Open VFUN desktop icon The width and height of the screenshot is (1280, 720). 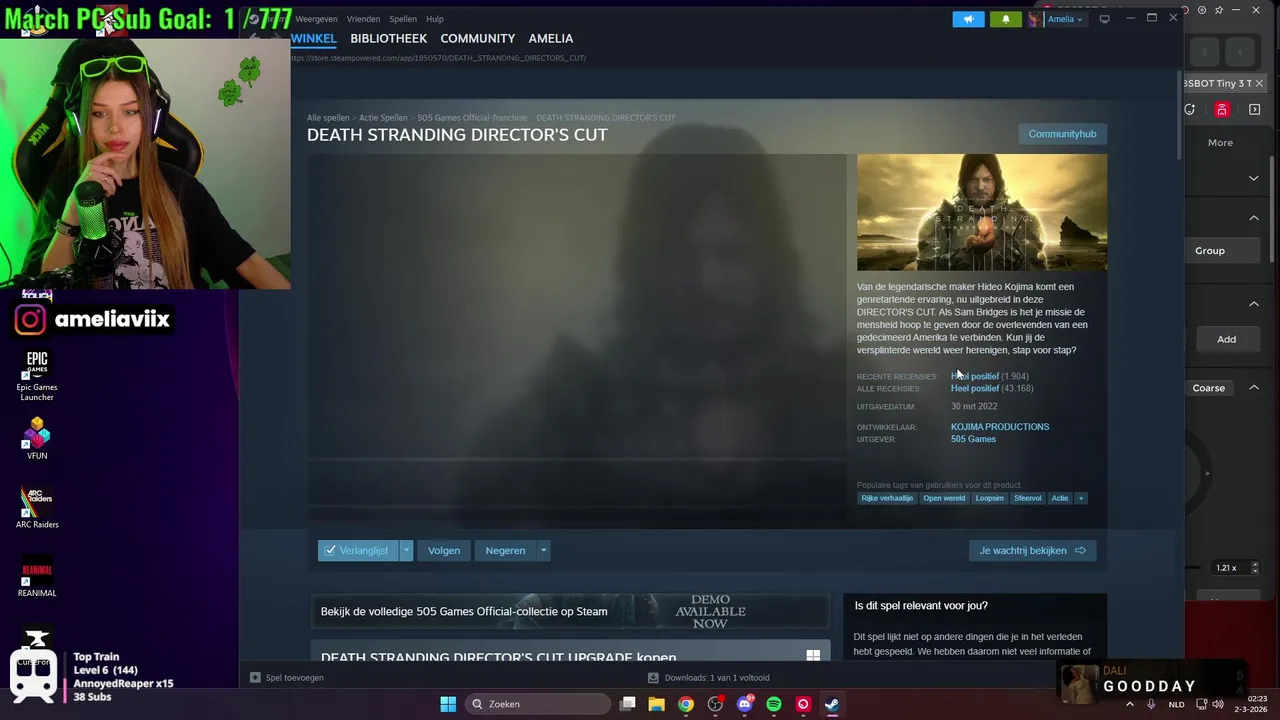point(37,438)
